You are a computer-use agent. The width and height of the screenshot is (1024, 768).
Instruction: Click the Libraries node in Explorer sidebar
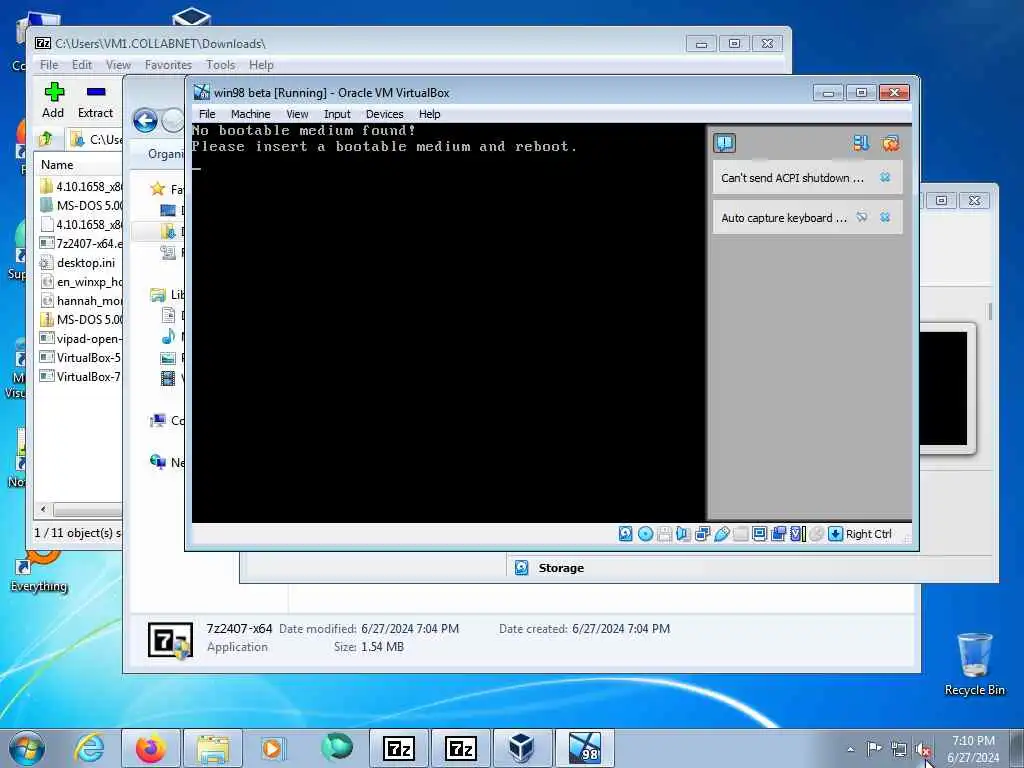tap(167, 295)
